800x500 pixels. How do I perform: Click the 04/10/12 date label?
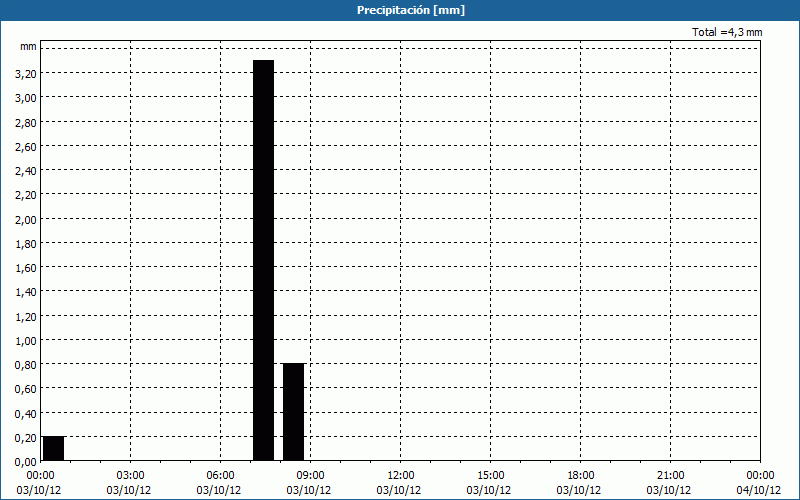(759, 490)
